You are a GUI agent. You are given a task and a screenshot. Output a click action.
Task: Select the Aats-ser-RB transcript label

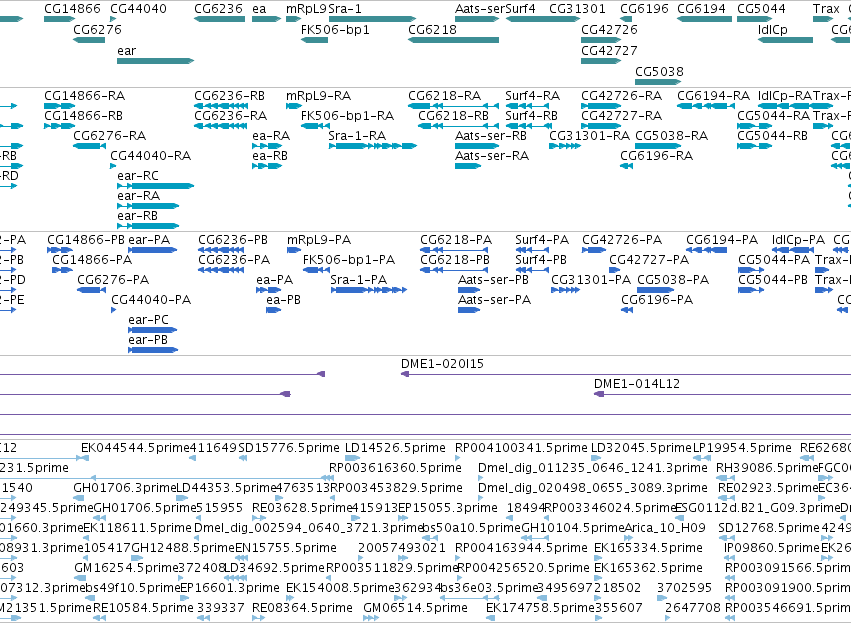click(491, 136)
